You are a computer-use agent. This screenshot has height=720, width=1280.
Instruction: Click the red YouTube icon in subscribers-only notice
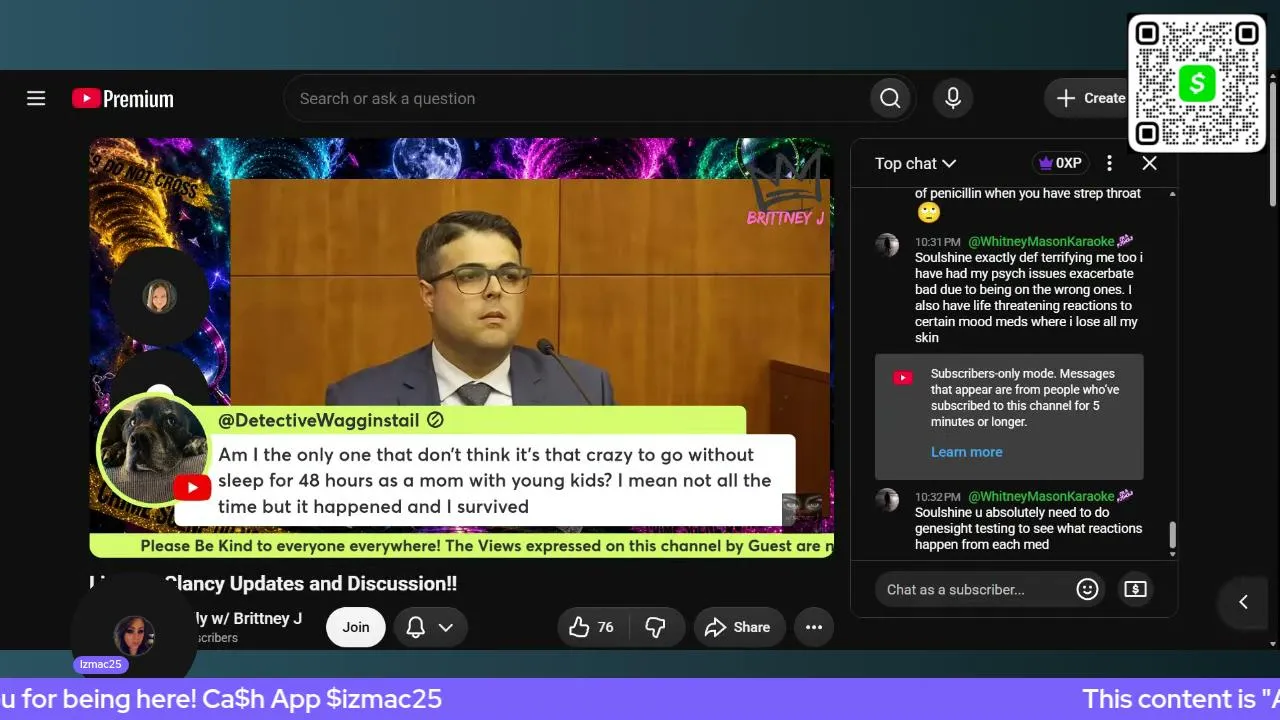(903, 378)
